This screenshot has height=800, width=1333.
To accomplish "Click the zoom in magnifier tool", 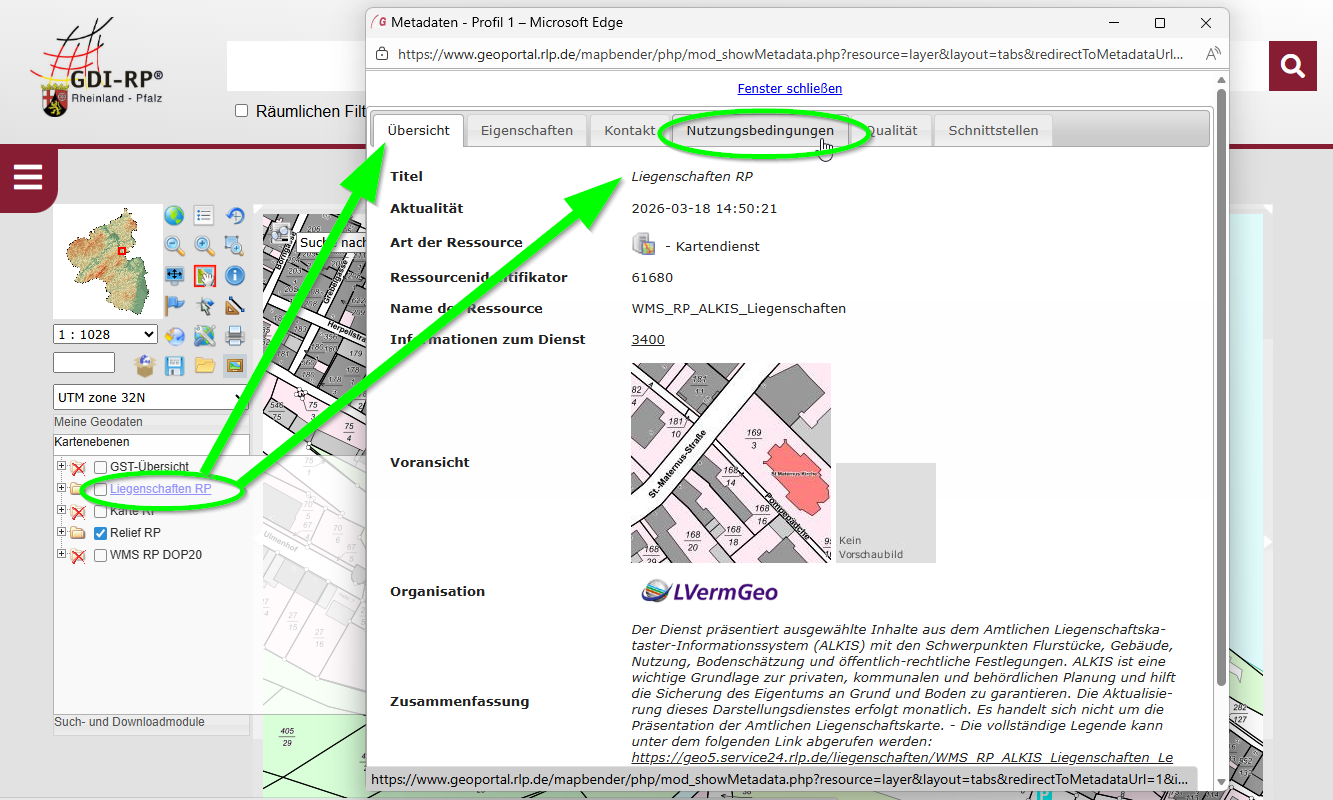I will coord(204,246).
